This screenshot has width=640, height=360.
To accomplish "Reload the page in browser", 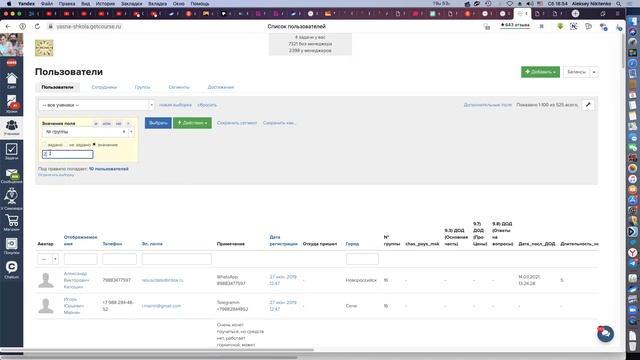I will pyautogui.click(x=37, y=26).
